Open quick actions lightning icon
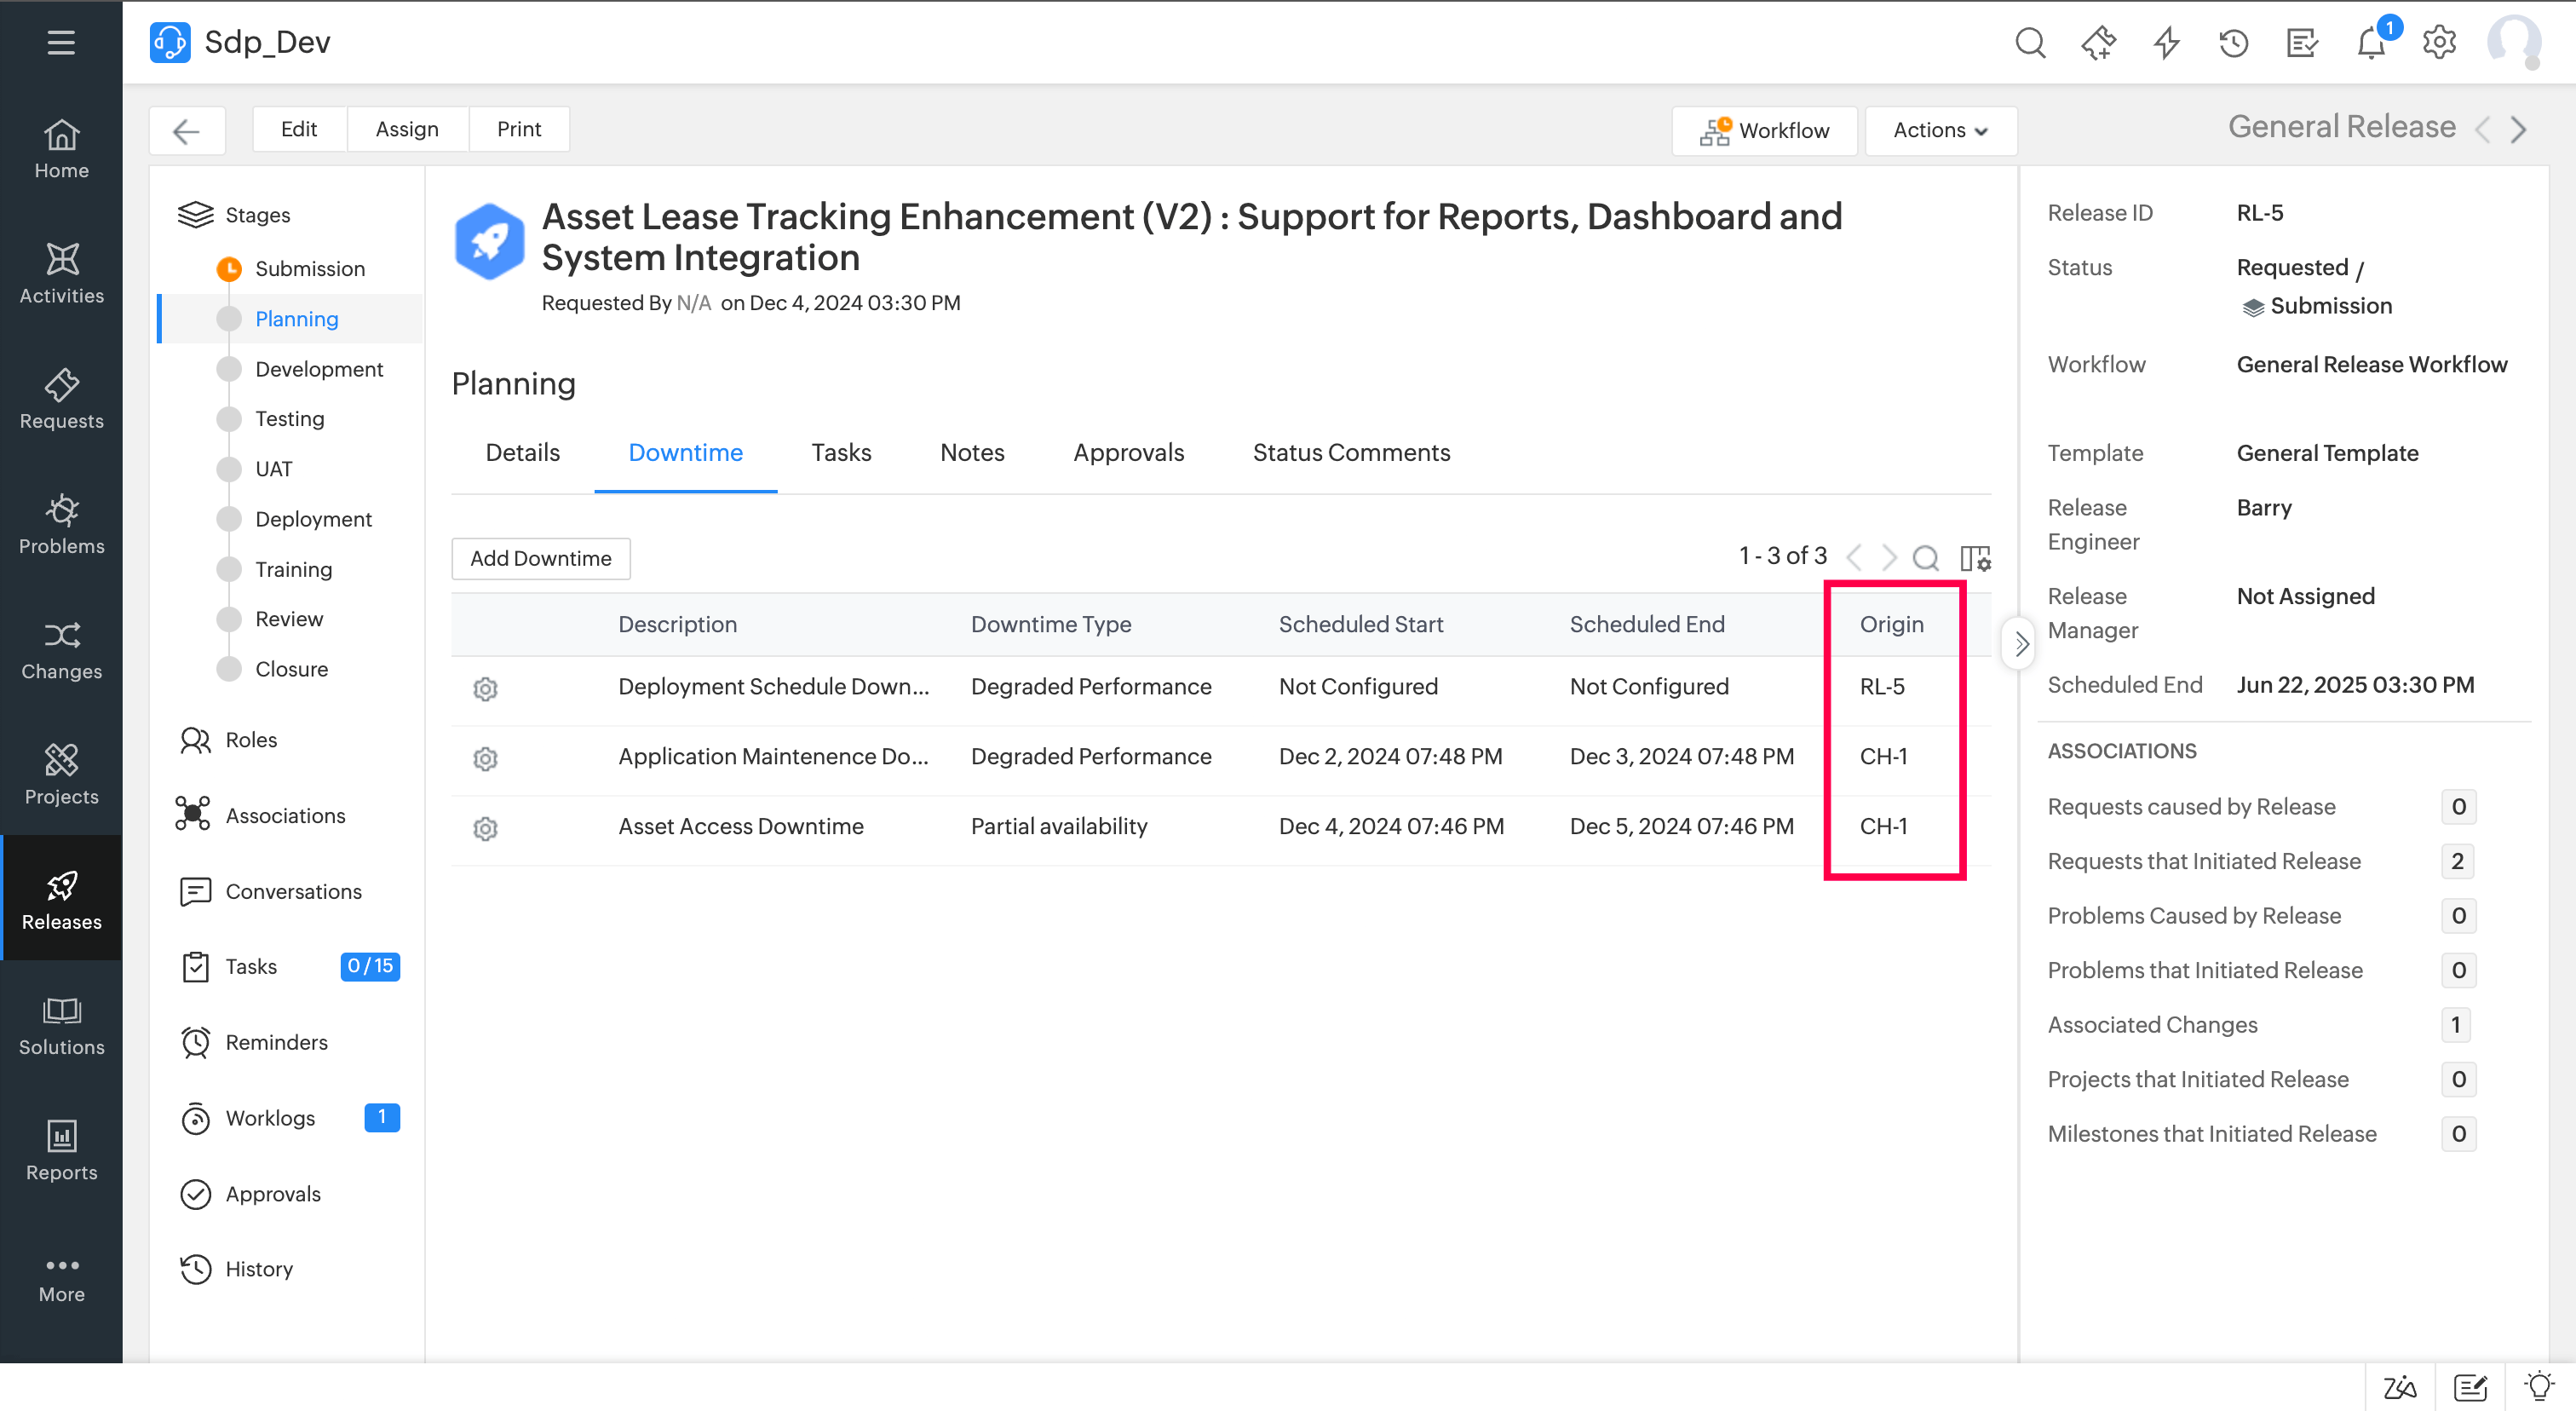The height and width of the screenshot is (1411, 2576). click(x=2166, y=43)
